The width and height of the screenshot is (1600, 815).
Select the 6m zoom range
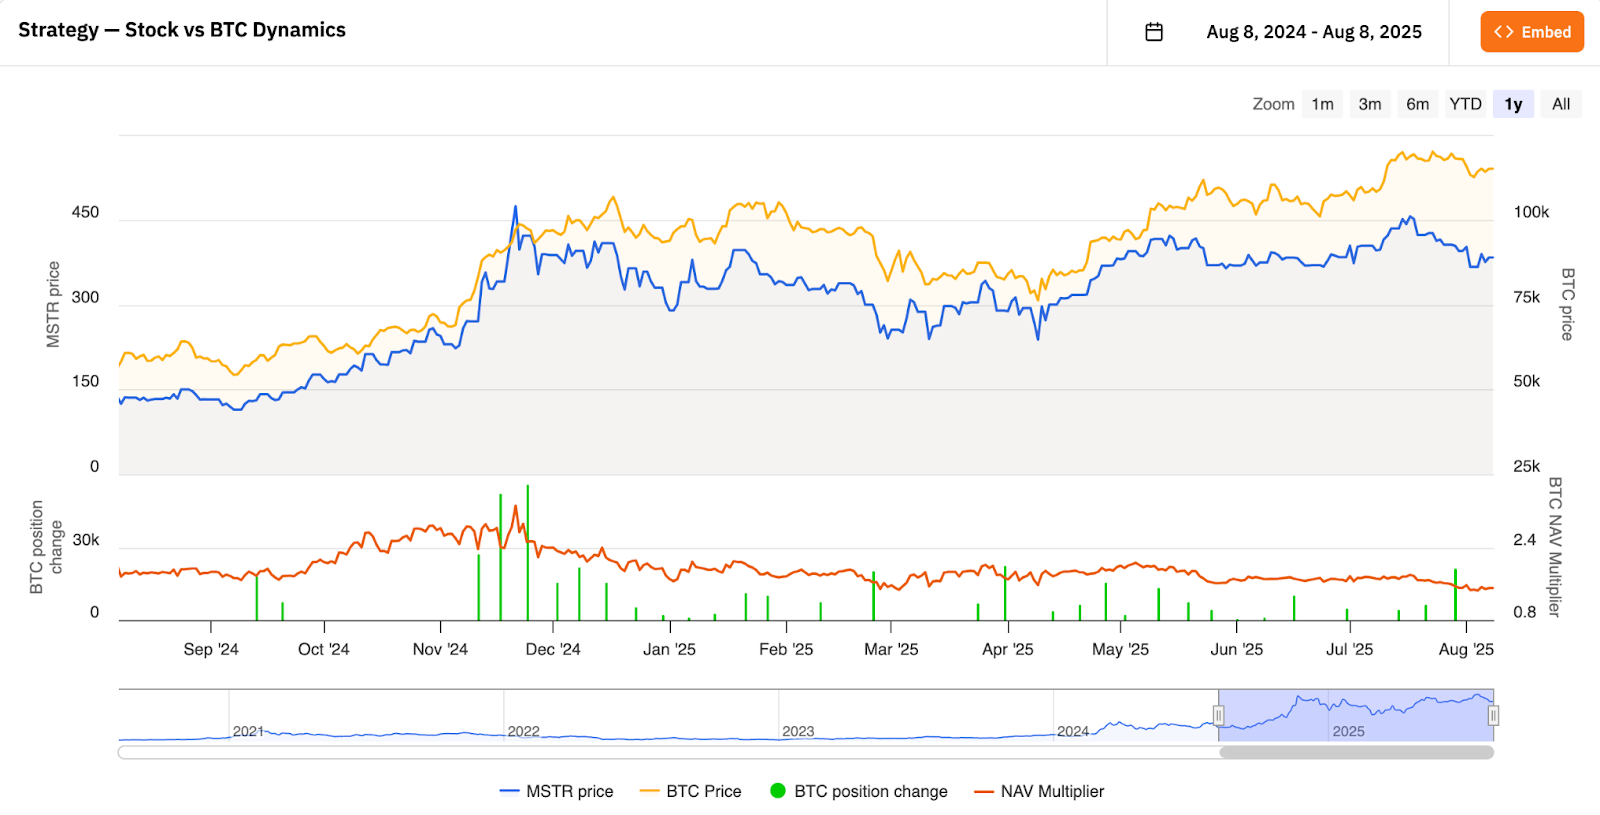click(1417, 104)
